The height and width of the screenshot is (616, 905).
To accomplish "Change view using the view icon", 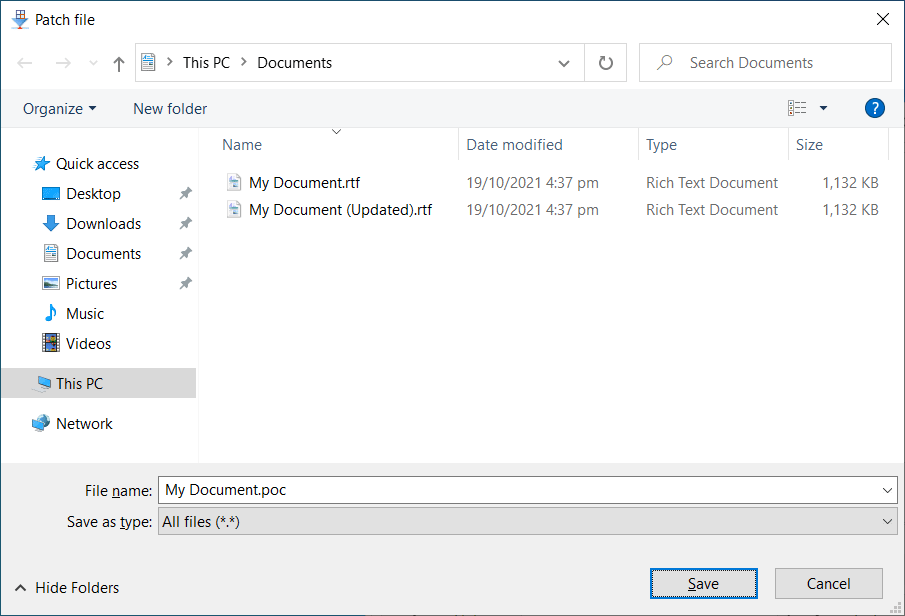I will pos(797,108).
